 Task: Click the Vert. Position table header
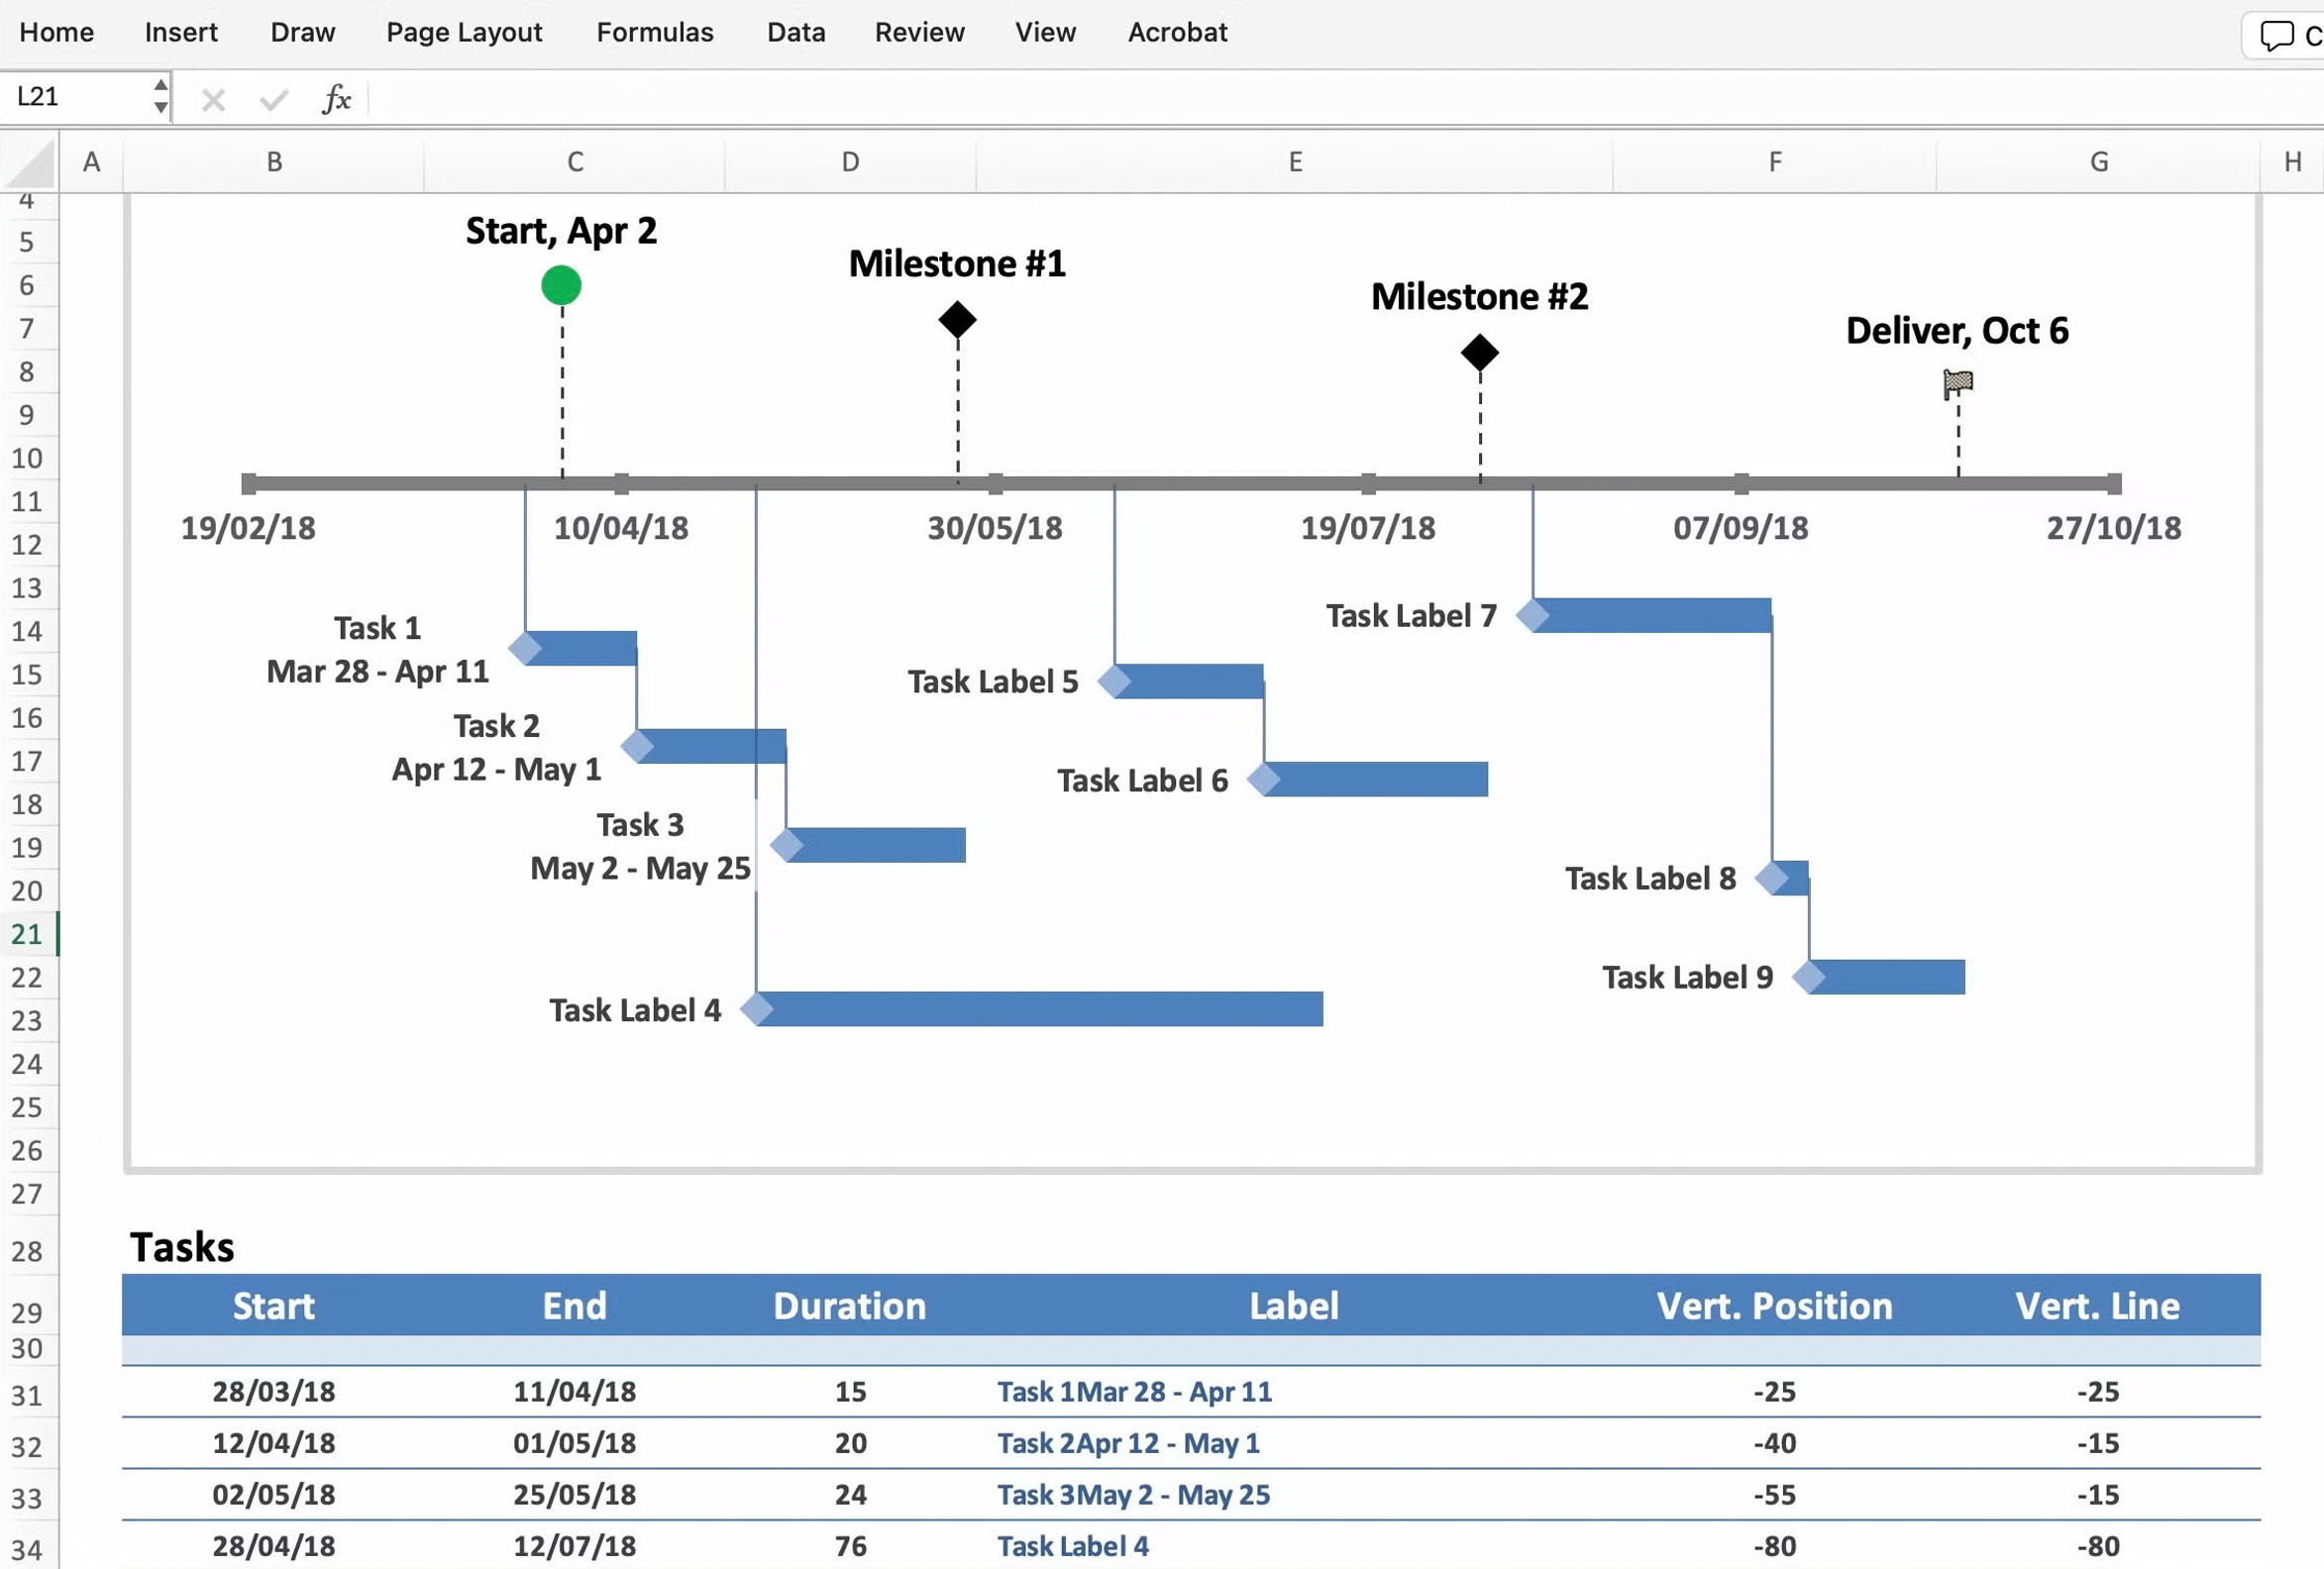(1773, 1306)
